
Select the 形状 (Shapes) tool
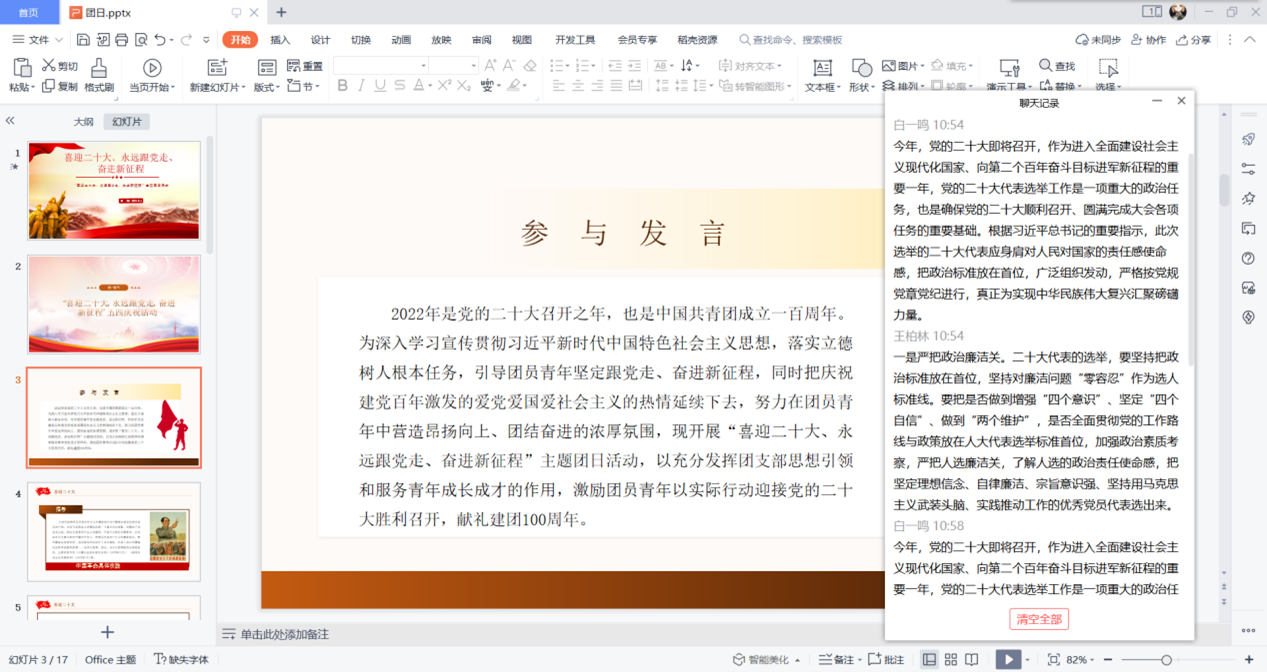pyautogui.click(x=862, y=74)
